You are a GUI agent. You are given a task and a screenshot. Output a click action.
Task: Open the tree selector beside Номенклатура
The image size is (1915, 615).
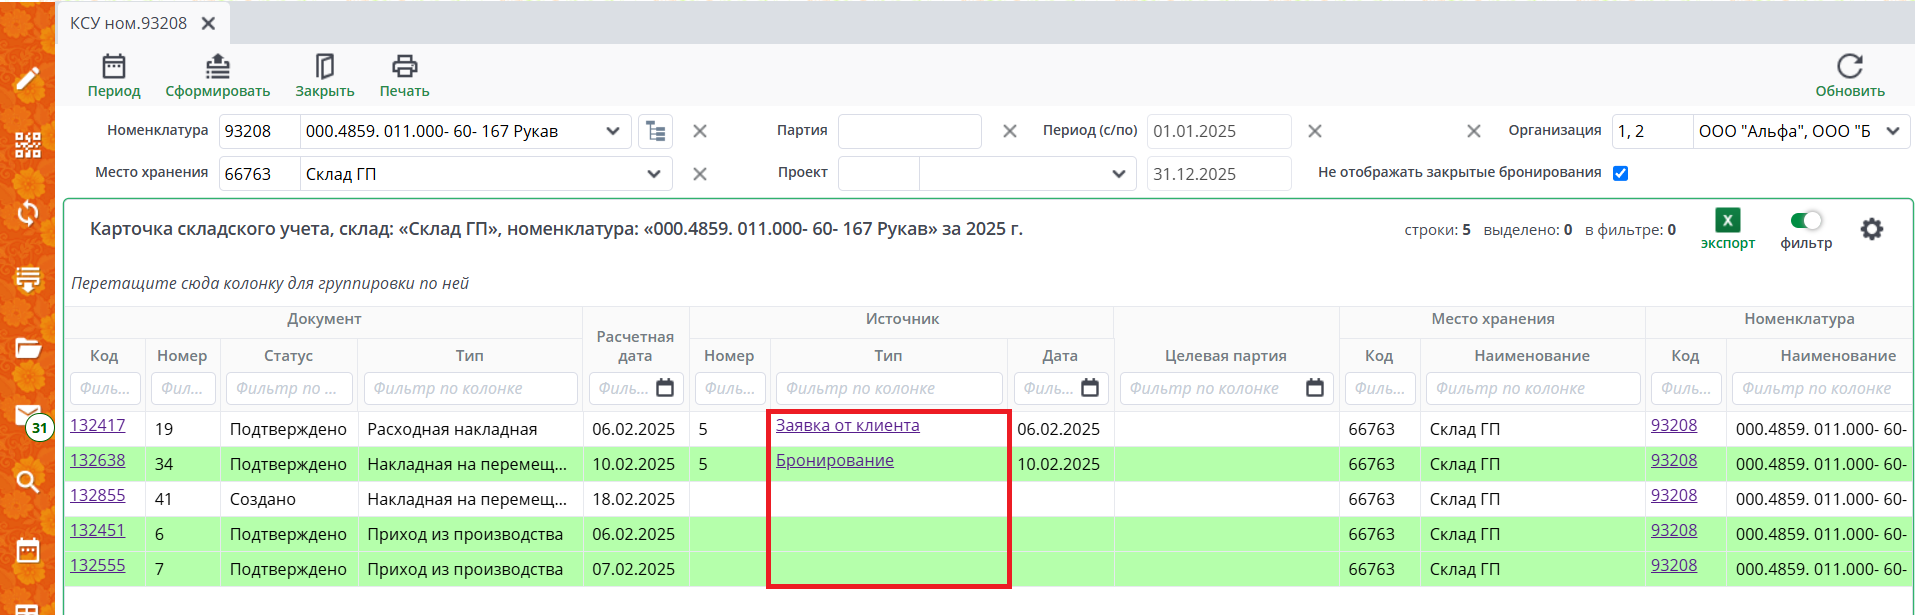point(656,131)
